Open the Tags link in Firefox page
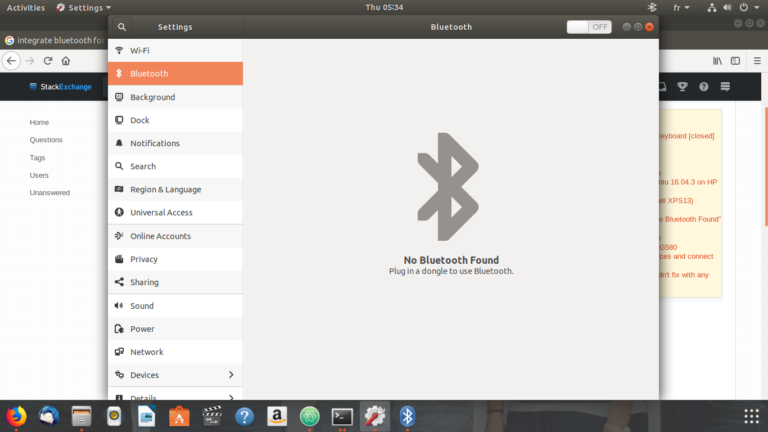Viewport: 768px width, 432px height. [x=37, y=158]
